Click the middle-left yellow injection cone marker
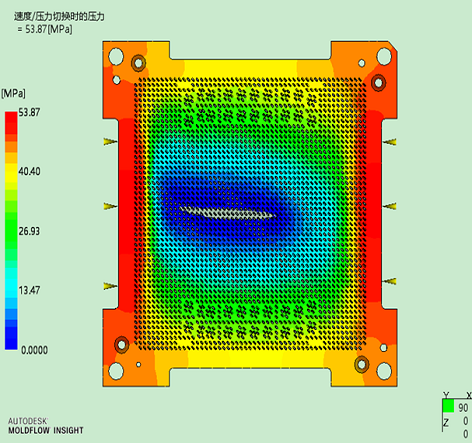This screenshot has width=472, height=443. point(110,206)
